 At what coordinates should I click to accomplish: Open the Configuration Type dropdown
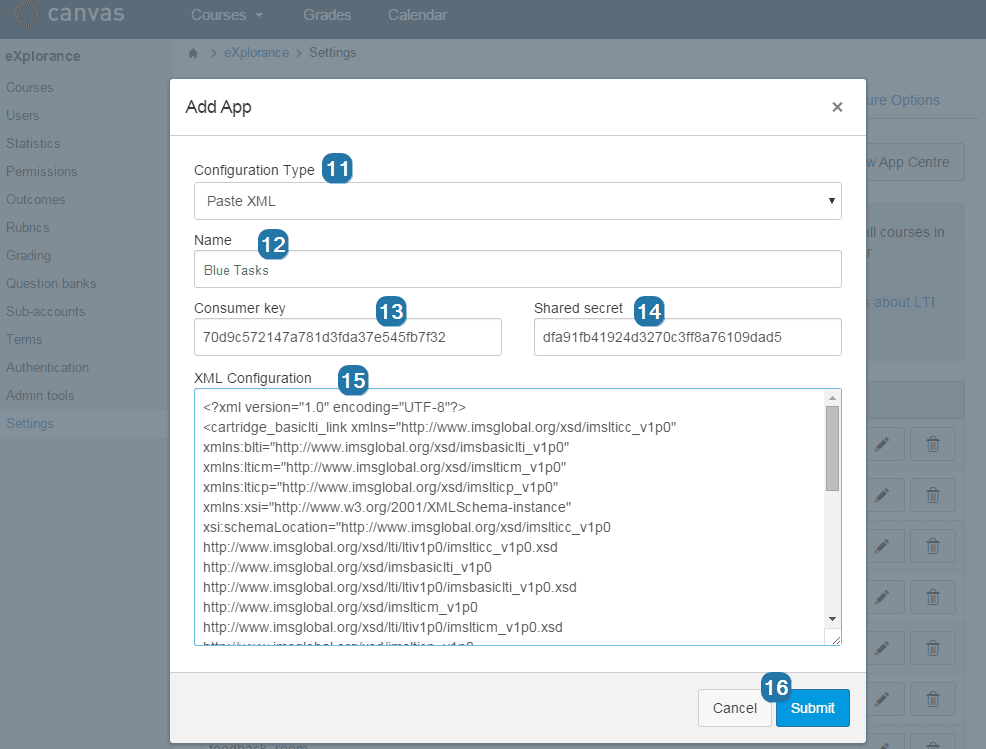point(518,201)
